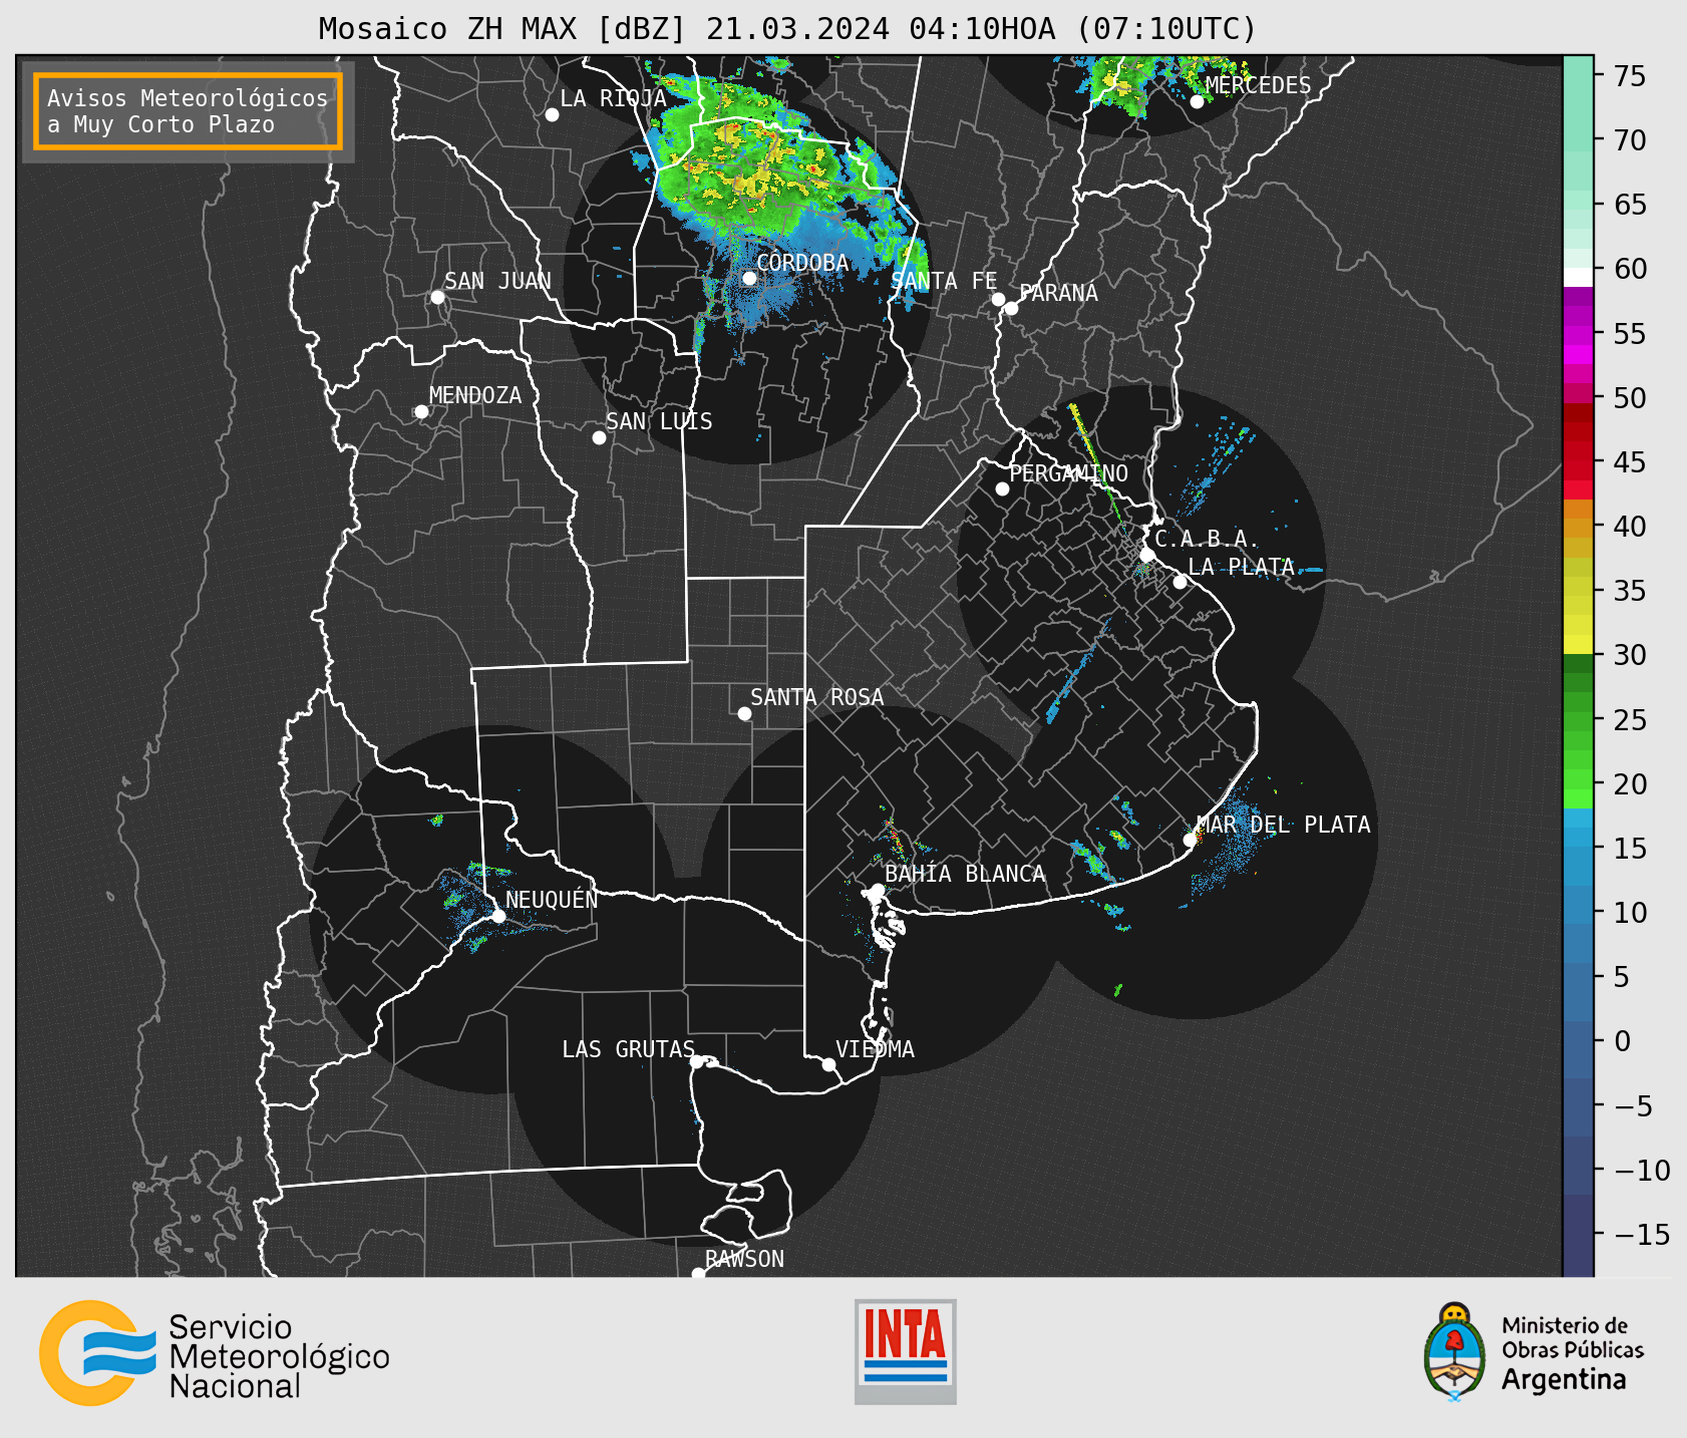1687x1438 pixels.
Task: Click the 'C.A.B.A.' city label
Action: click(1207, 539)
